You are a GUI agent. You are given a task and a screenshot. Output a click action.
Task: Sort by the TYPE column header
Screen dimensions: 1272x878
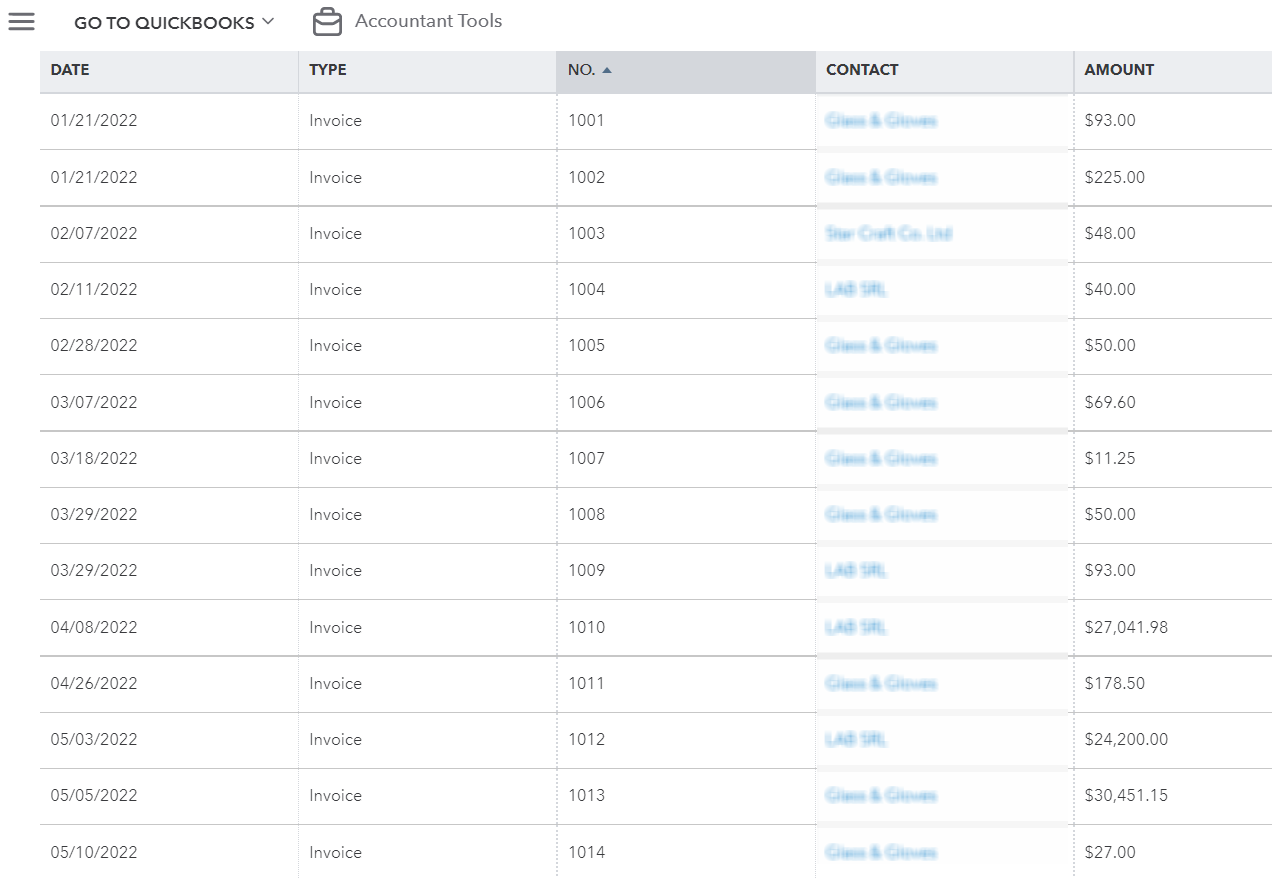click(x=427, y=70)
